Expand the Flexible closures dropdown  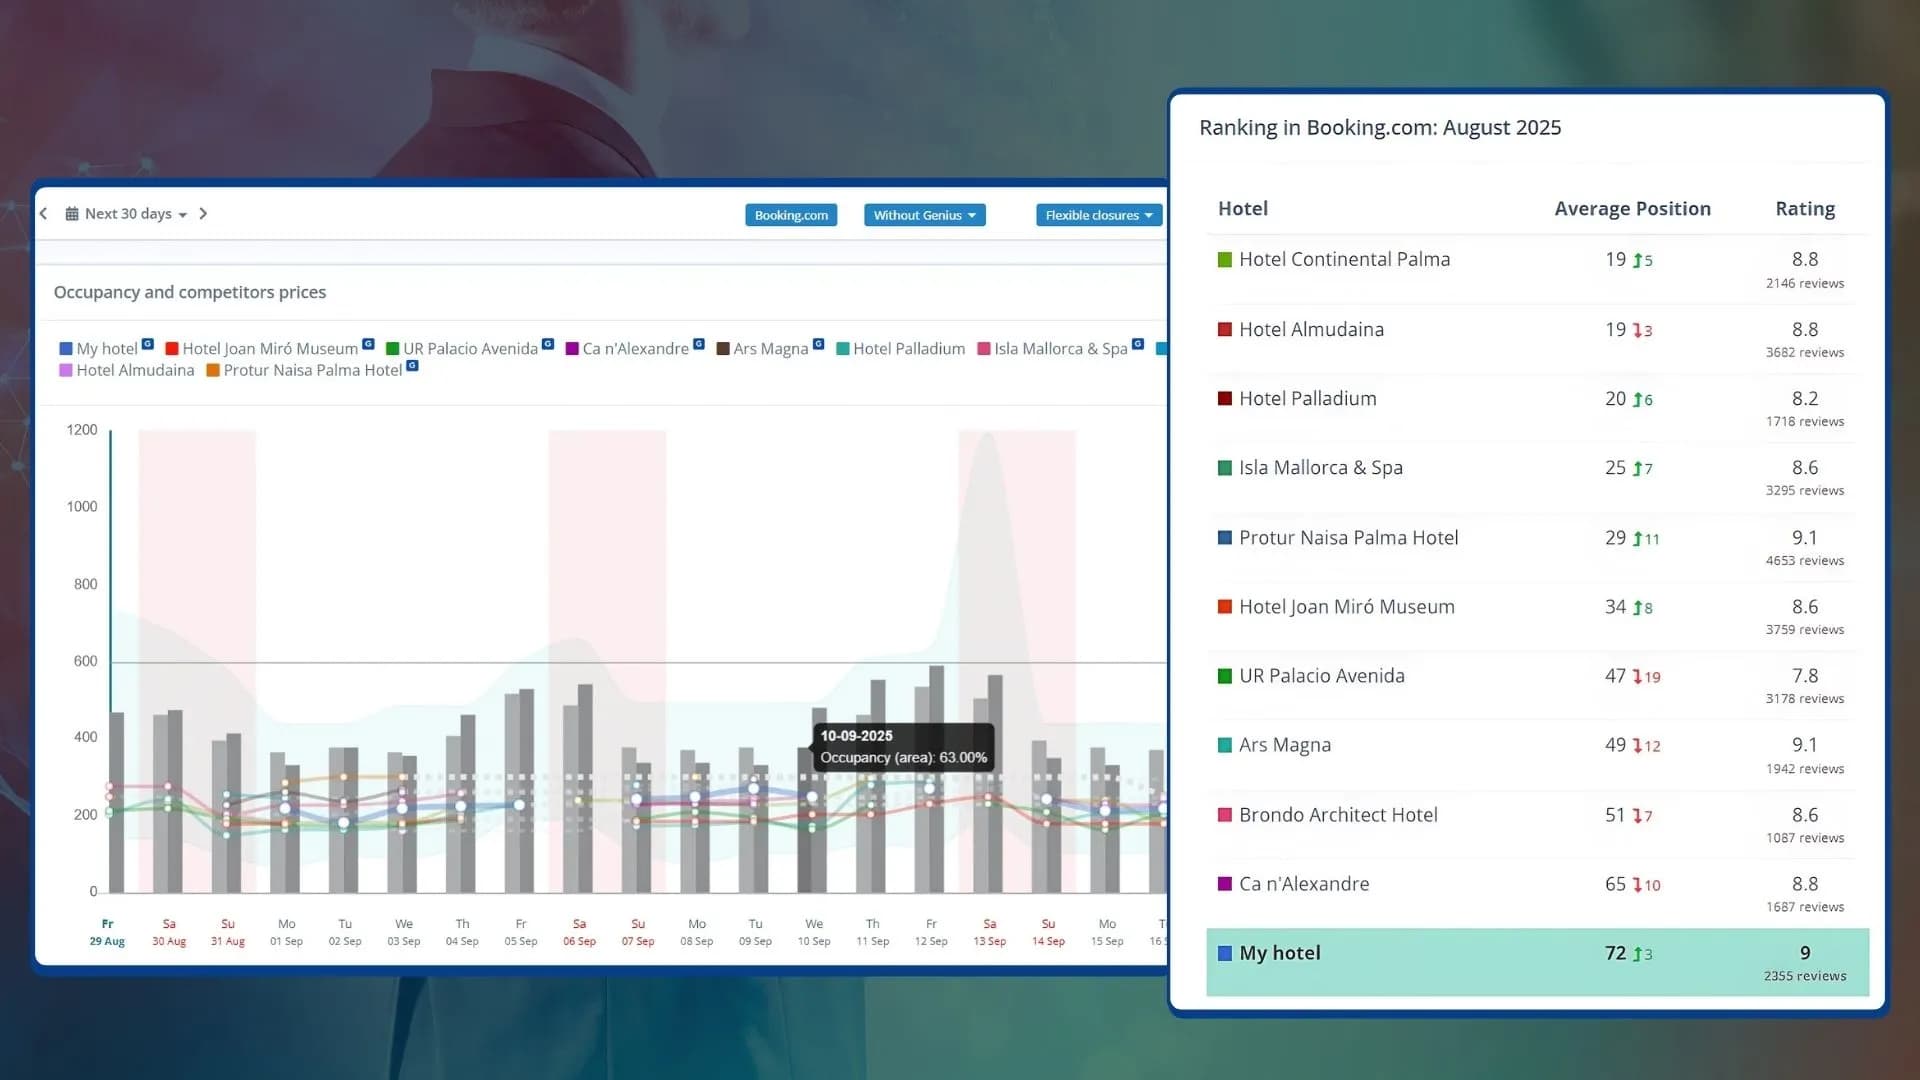(x=1098, y=215)
